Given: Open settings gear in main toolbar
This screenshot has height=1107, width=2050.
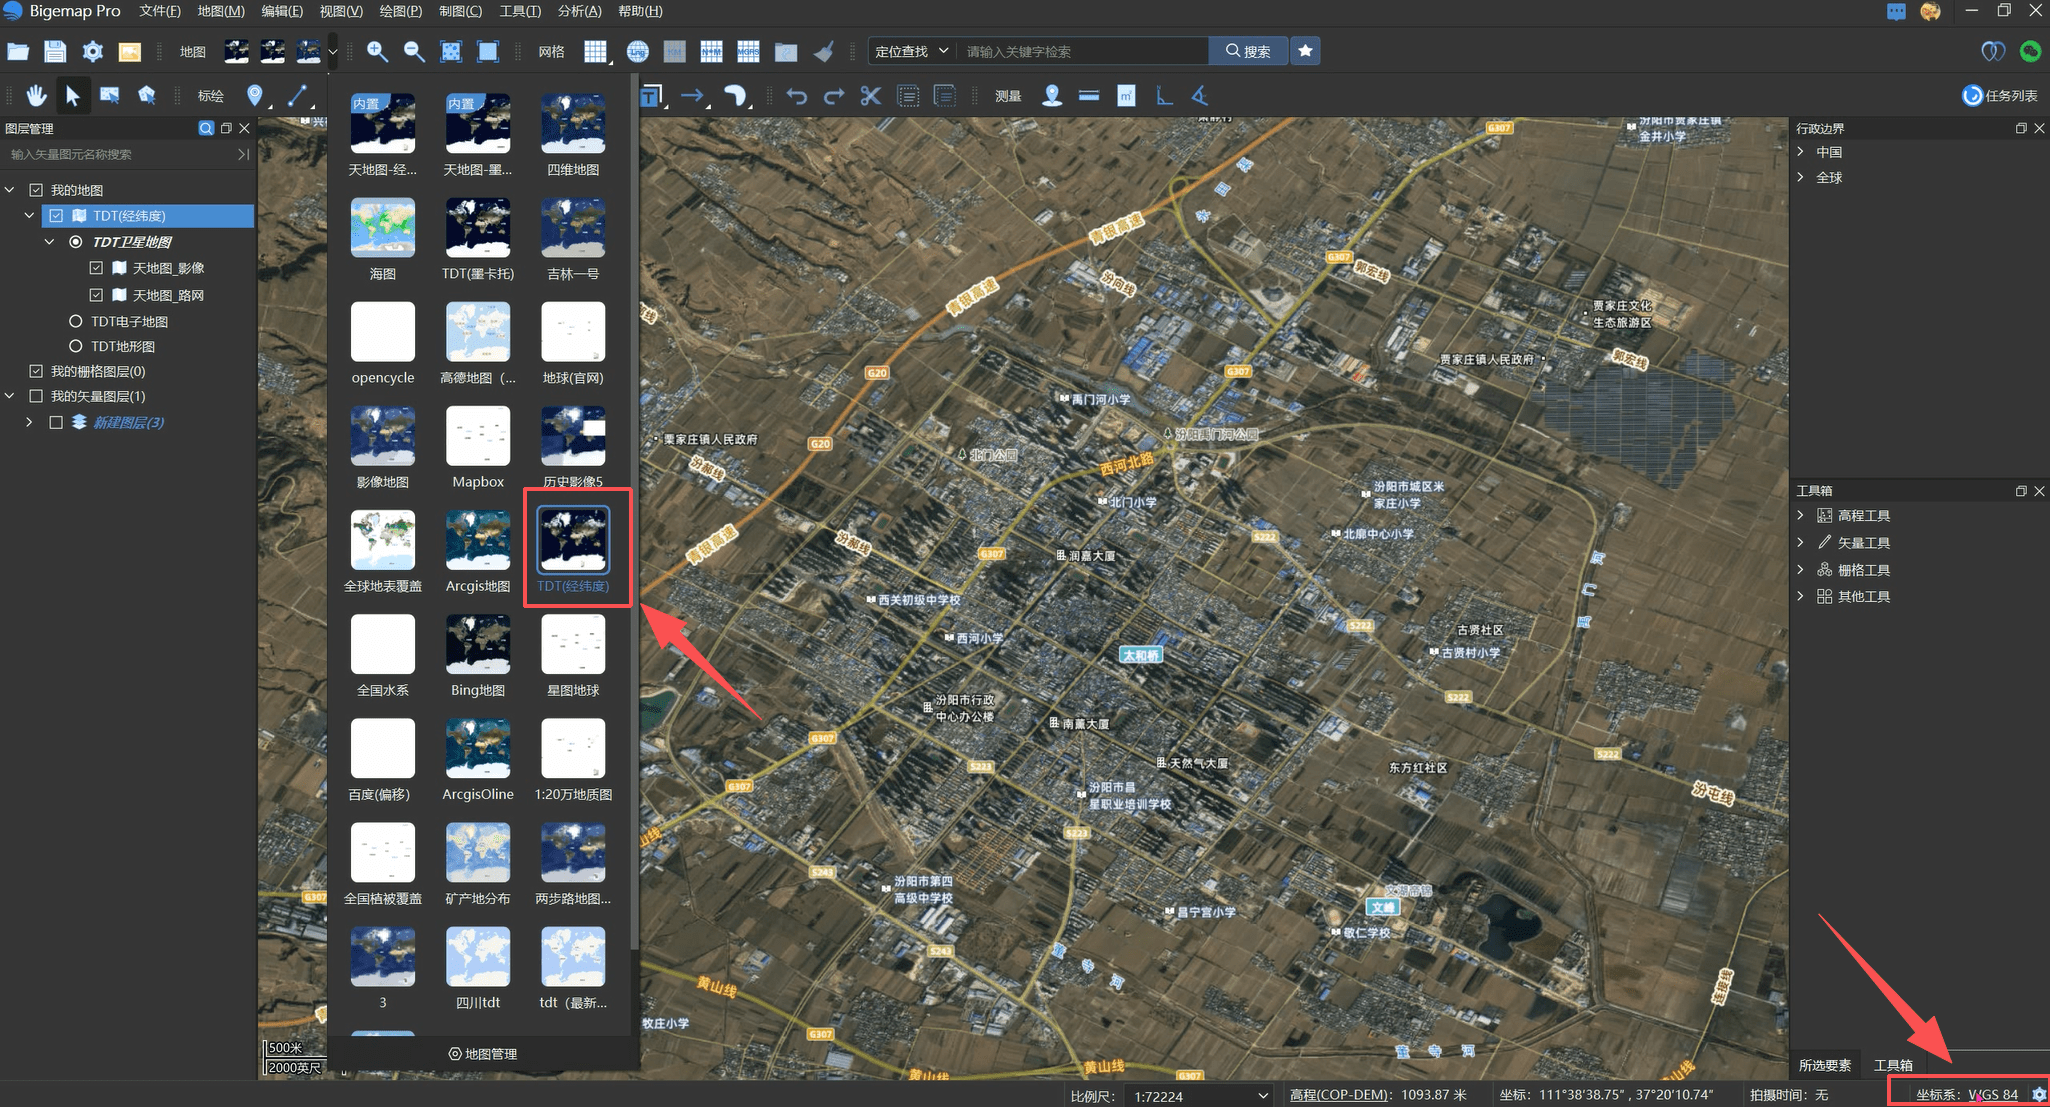Looking at the screenshot, I should [92, 51].
